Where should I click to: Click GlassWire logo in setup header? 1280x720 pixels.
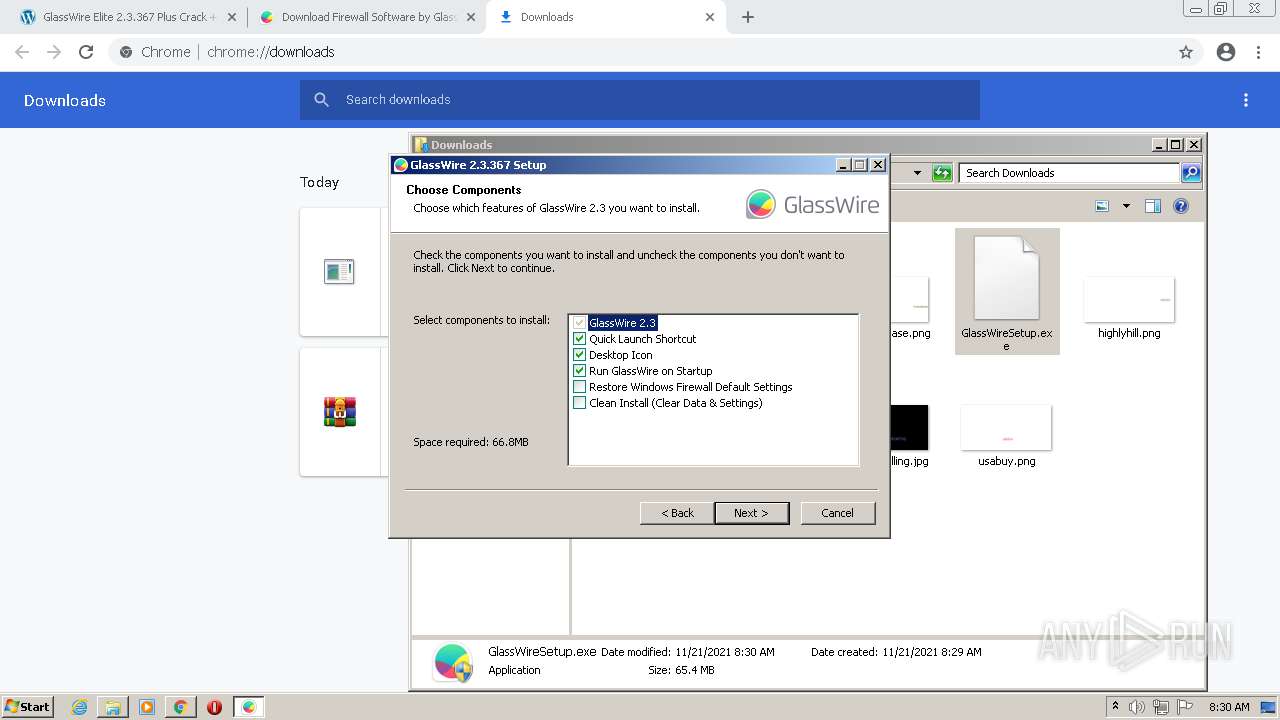coord(813,204)
